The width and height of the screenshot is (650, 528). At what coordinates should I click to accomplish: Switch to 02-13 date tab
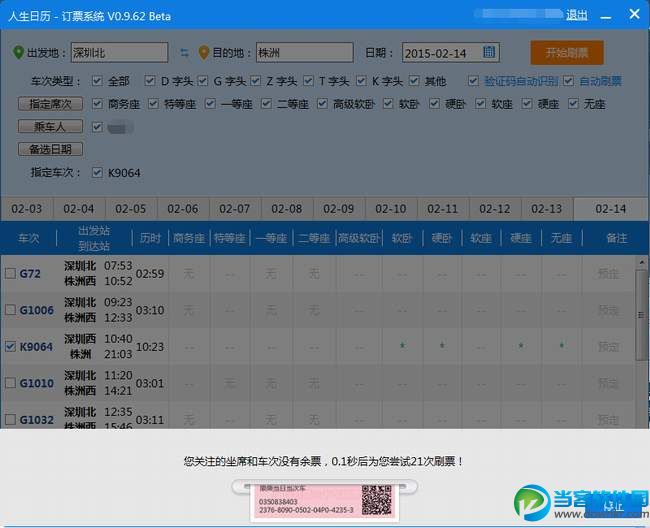[546, 208]
